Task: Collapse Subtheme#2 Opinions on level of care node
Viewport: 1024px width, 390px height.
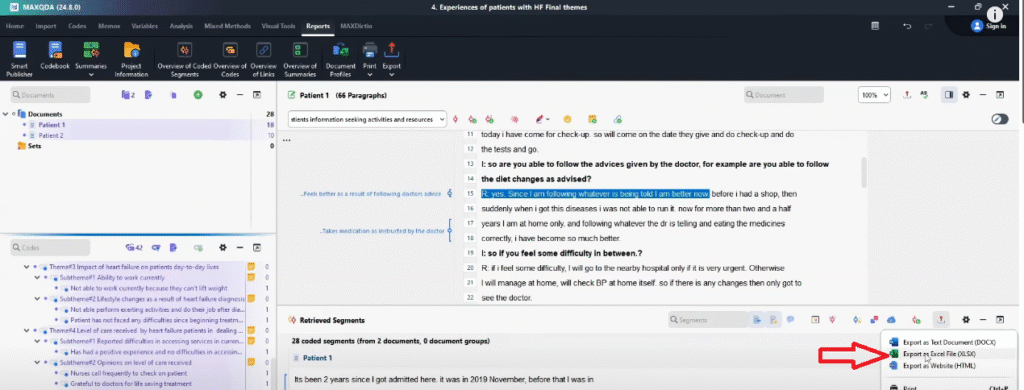Action: (x=37, y=362)
